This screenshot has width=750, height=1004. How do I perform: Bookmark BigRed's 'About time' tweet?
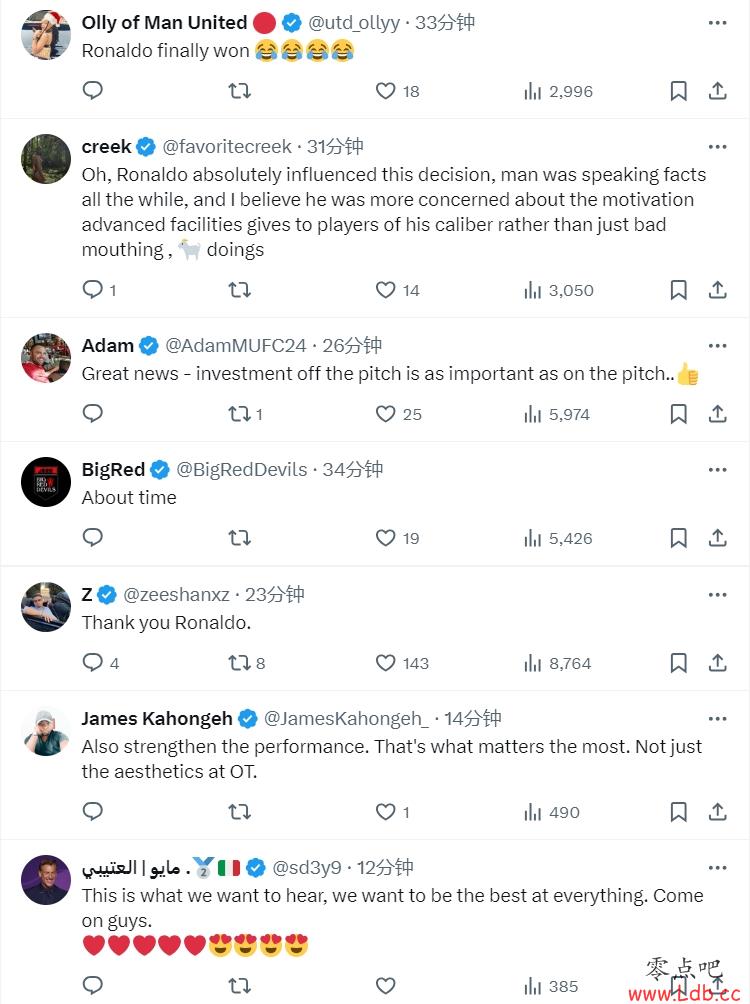[678, 538]
